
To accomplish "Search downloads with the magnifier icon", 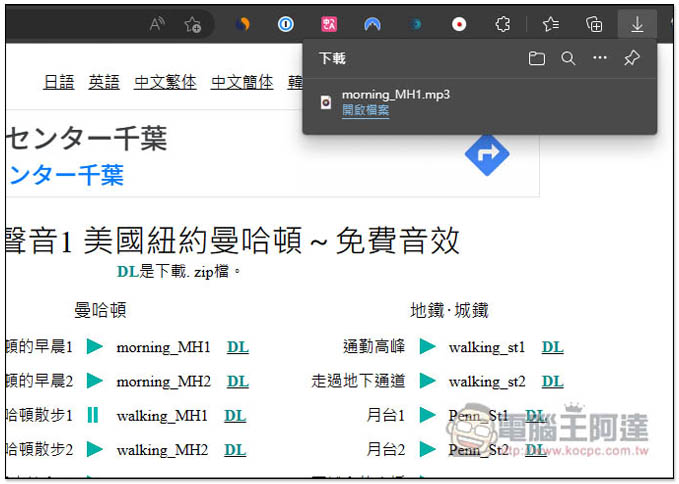I will point(568,59).
